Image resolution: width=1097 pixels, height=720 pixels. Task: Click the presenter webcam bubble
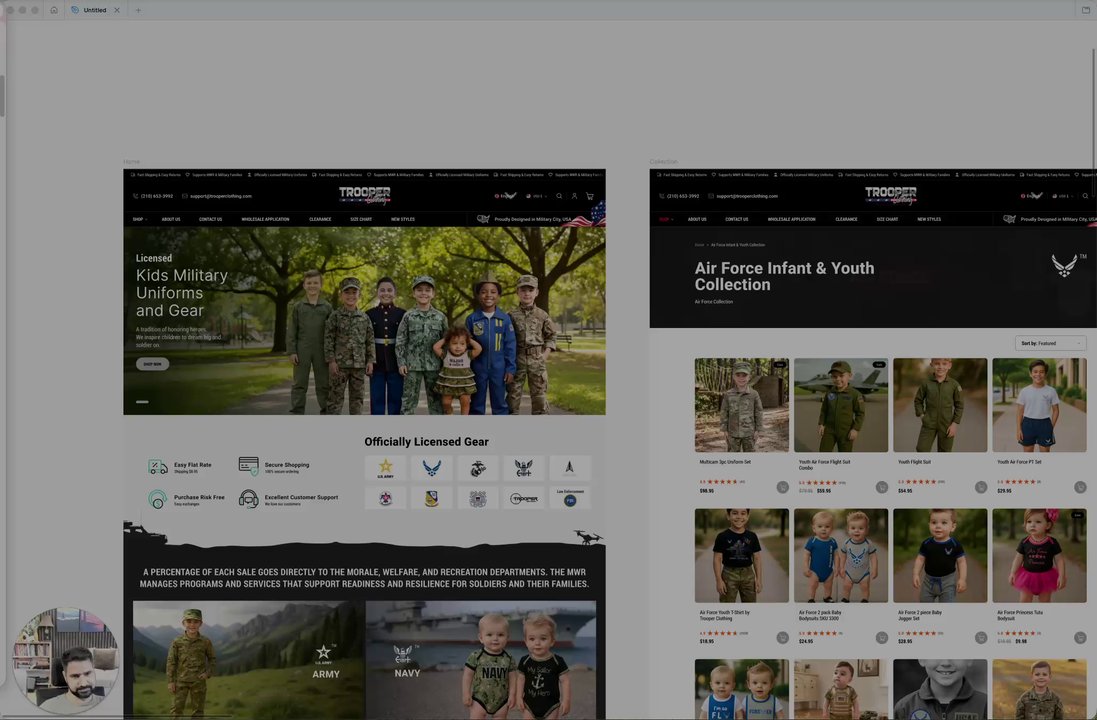pyautogui.click(x=66, y=660)
